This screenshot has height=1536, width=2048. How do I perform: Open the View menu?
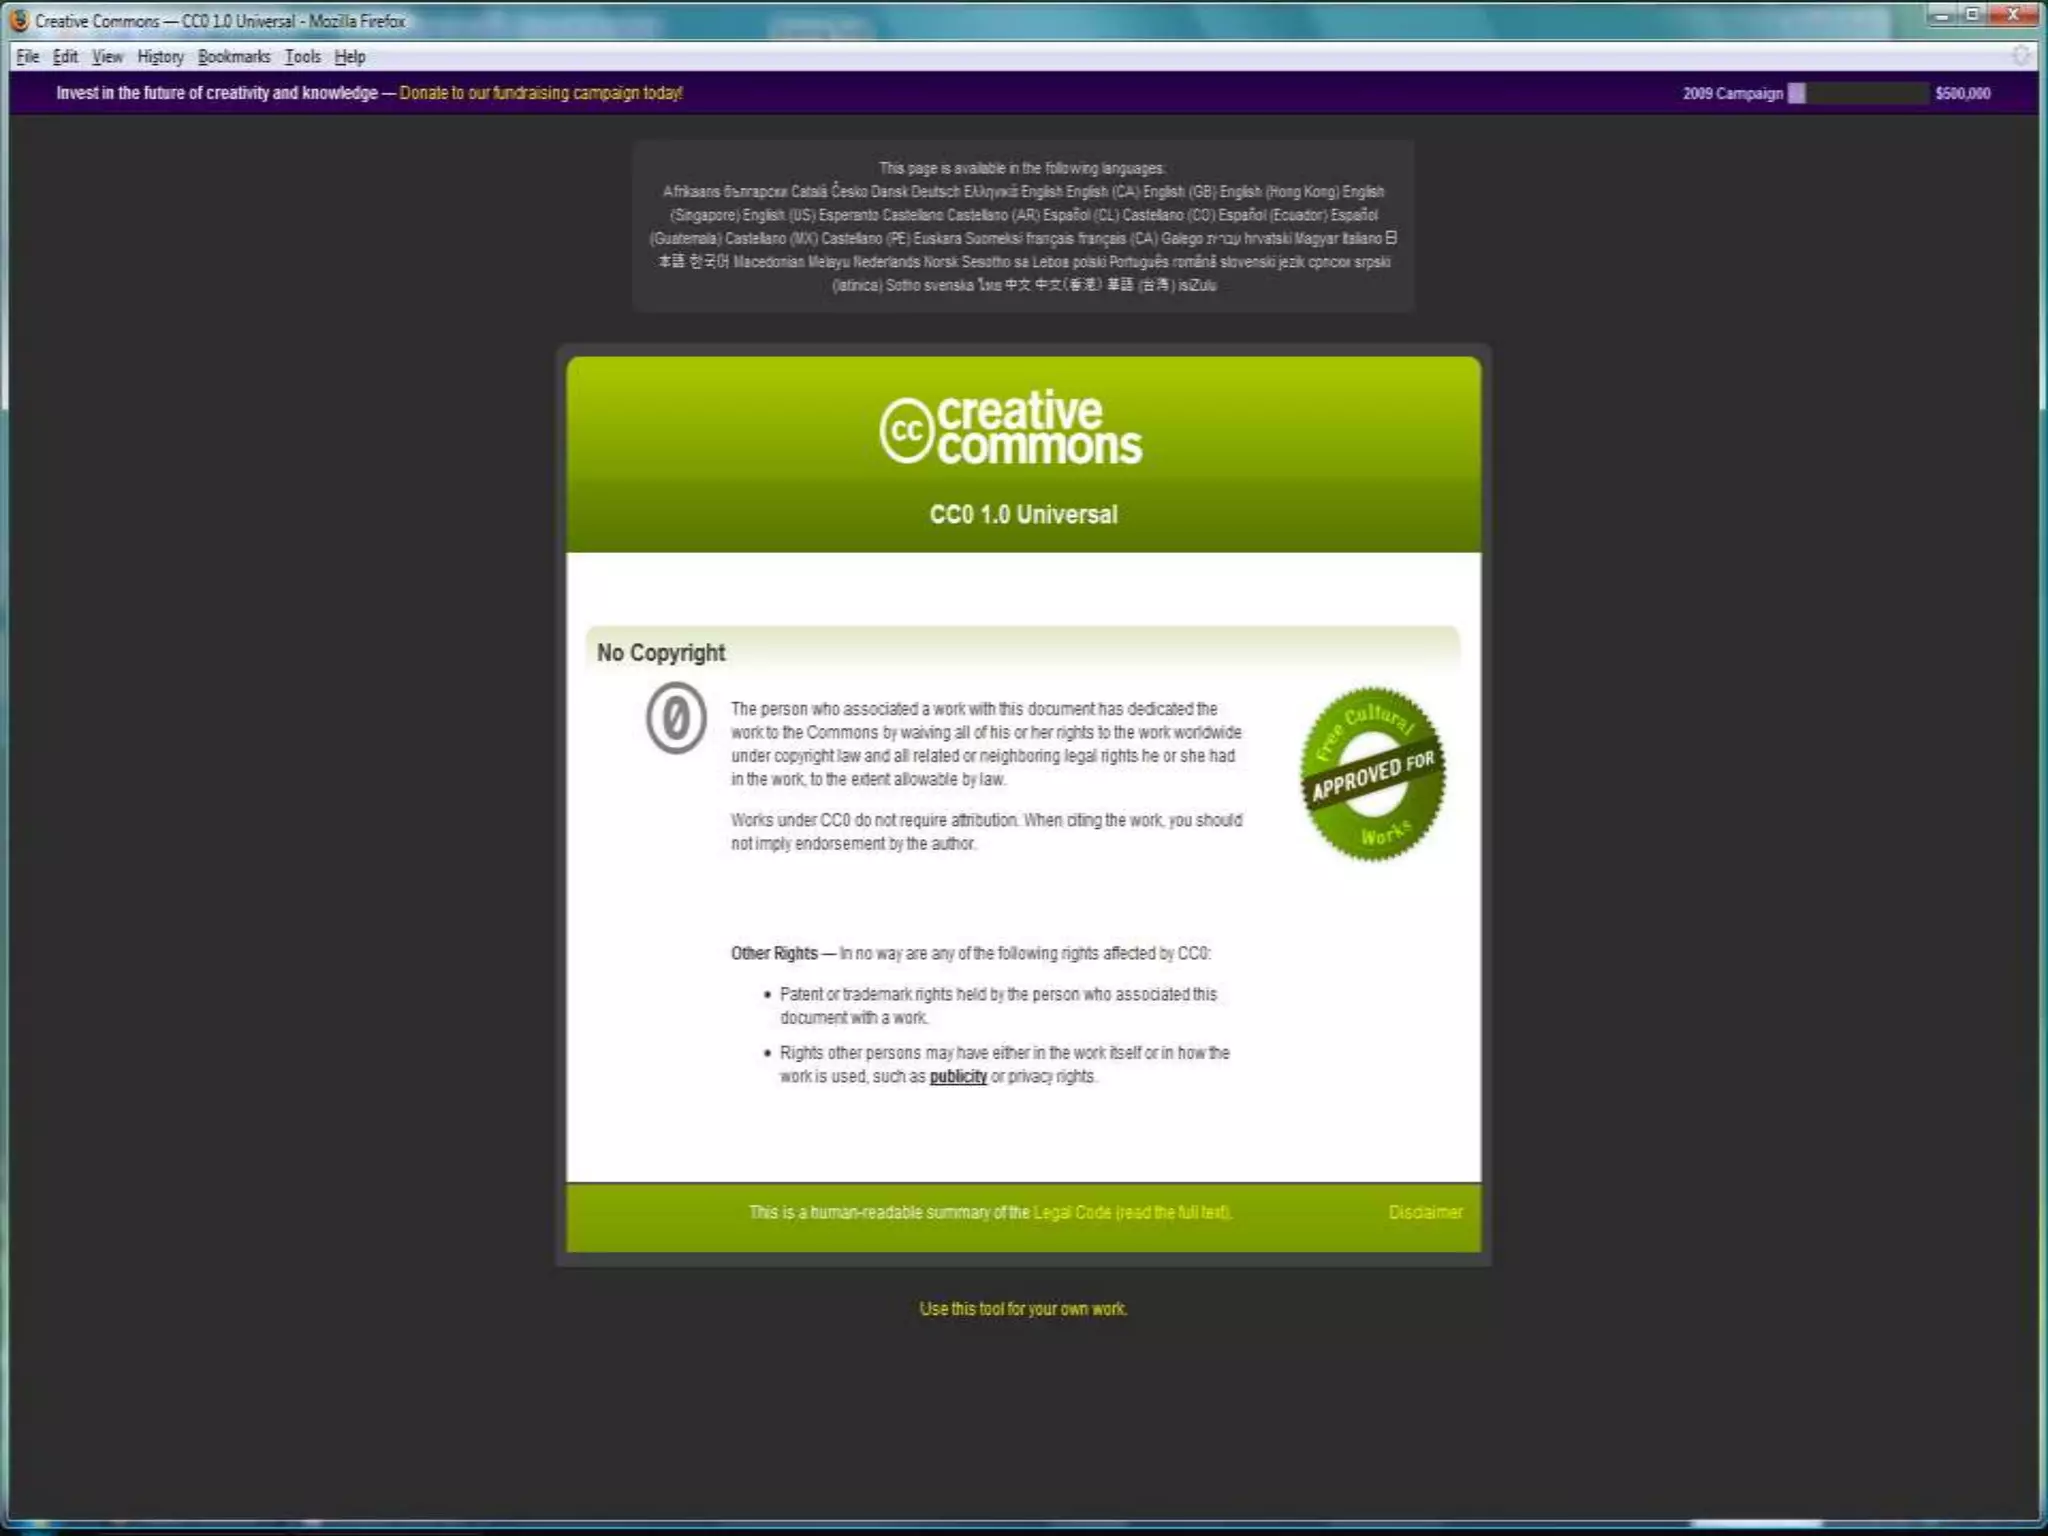tap(107, 57)
